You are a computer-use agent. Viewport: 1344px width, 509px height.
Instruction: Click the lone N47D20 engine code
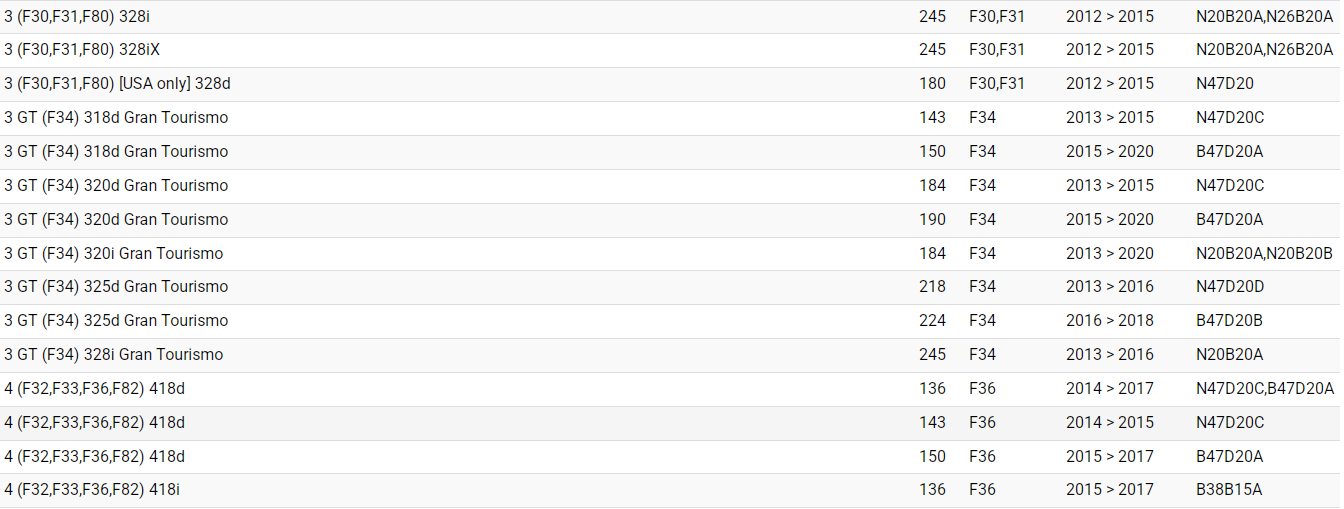tap(1224, 84)
